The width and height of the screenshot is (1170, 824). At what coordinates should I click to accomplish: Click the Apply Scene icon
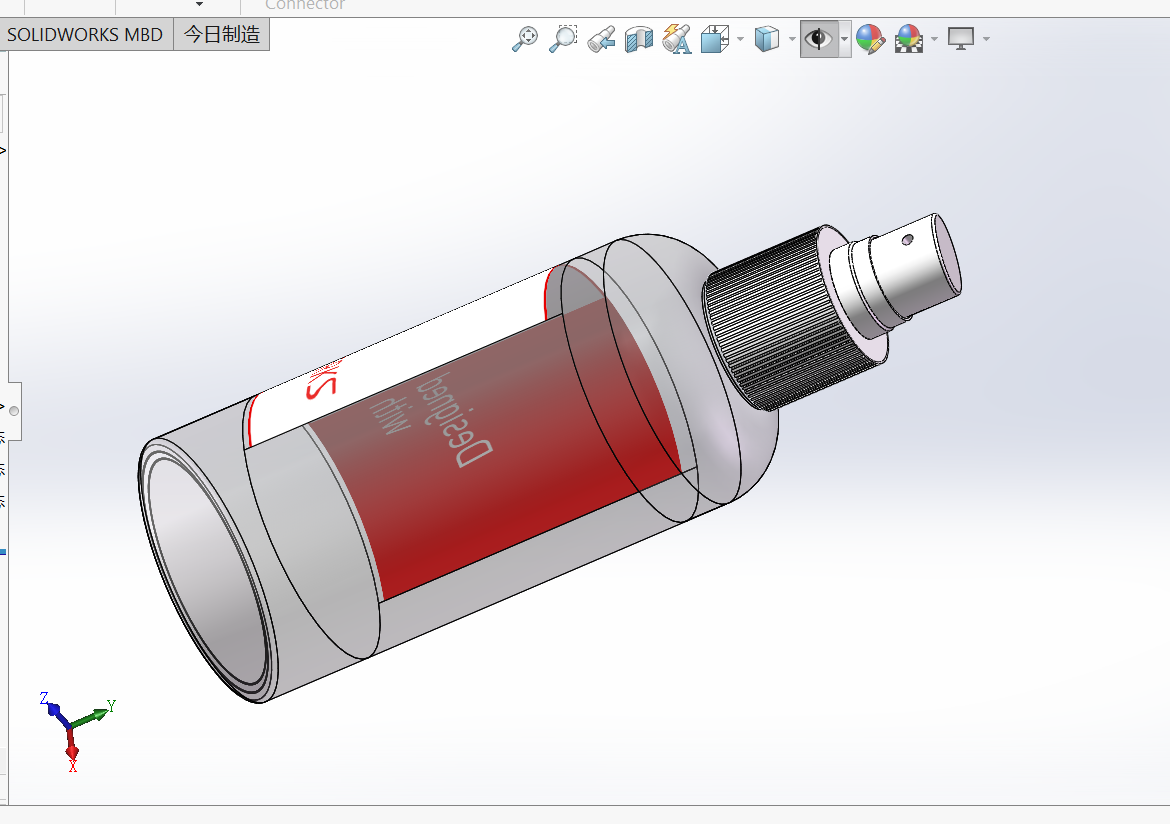[x=908, y=39]
